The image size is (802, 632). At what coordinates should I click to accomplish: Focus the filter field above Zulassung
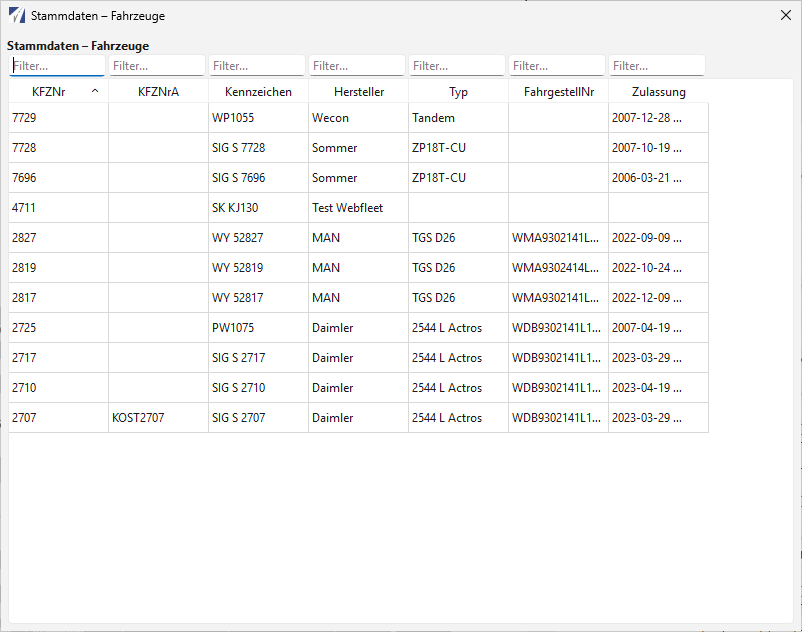[x=657, y=66]
